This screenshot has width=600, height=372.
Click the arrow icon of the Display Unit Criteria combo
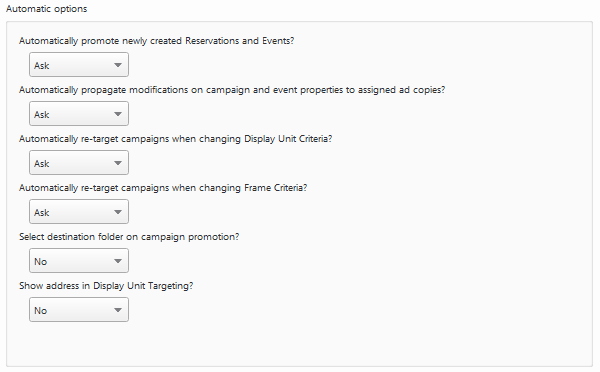pyautogui.click(x=118, y=163)
